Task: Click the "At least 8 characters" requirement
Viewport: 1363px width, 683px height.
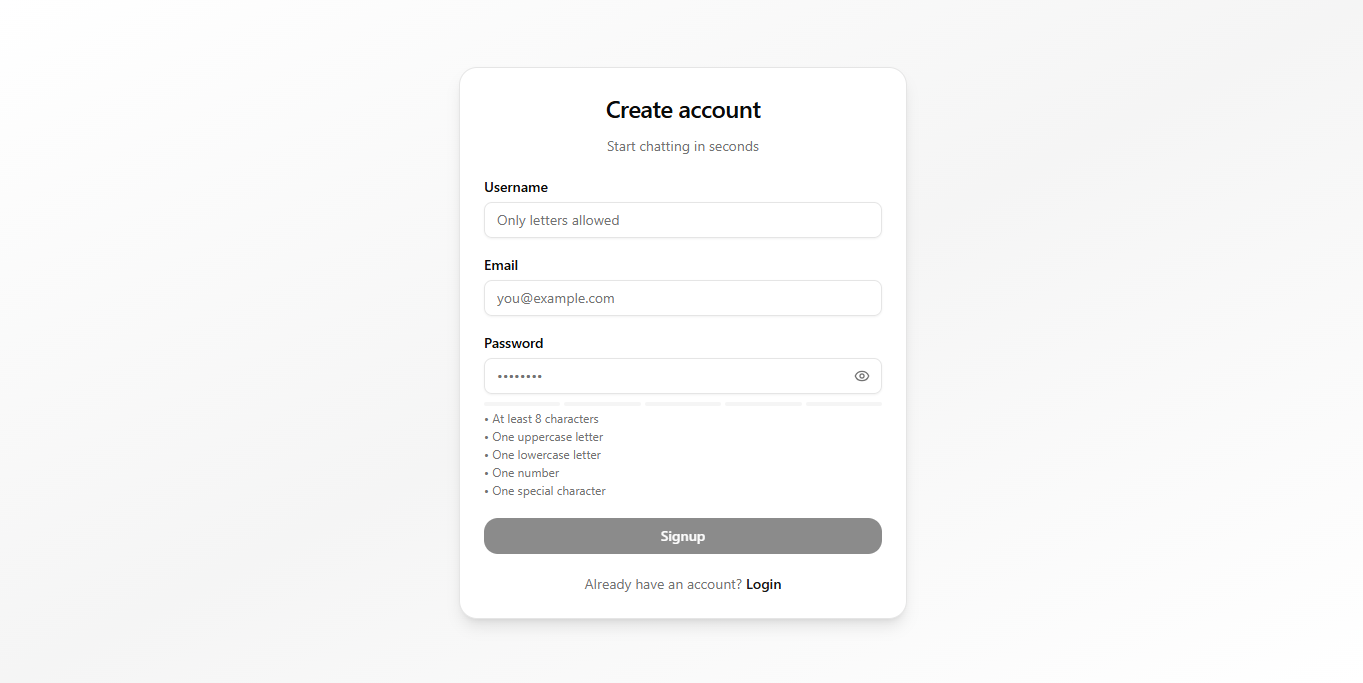Action: (545, 419)
